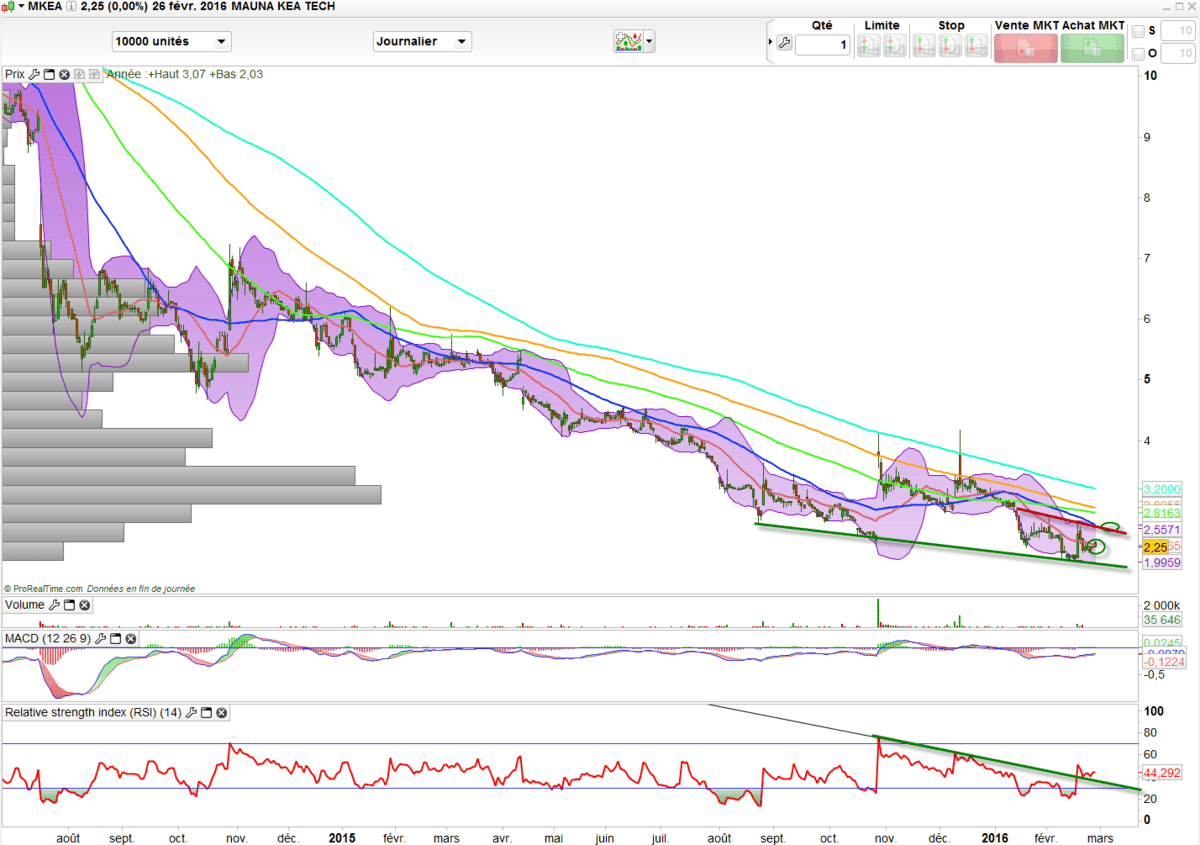Toggle the S checkbox

(x=1138, y=31)
